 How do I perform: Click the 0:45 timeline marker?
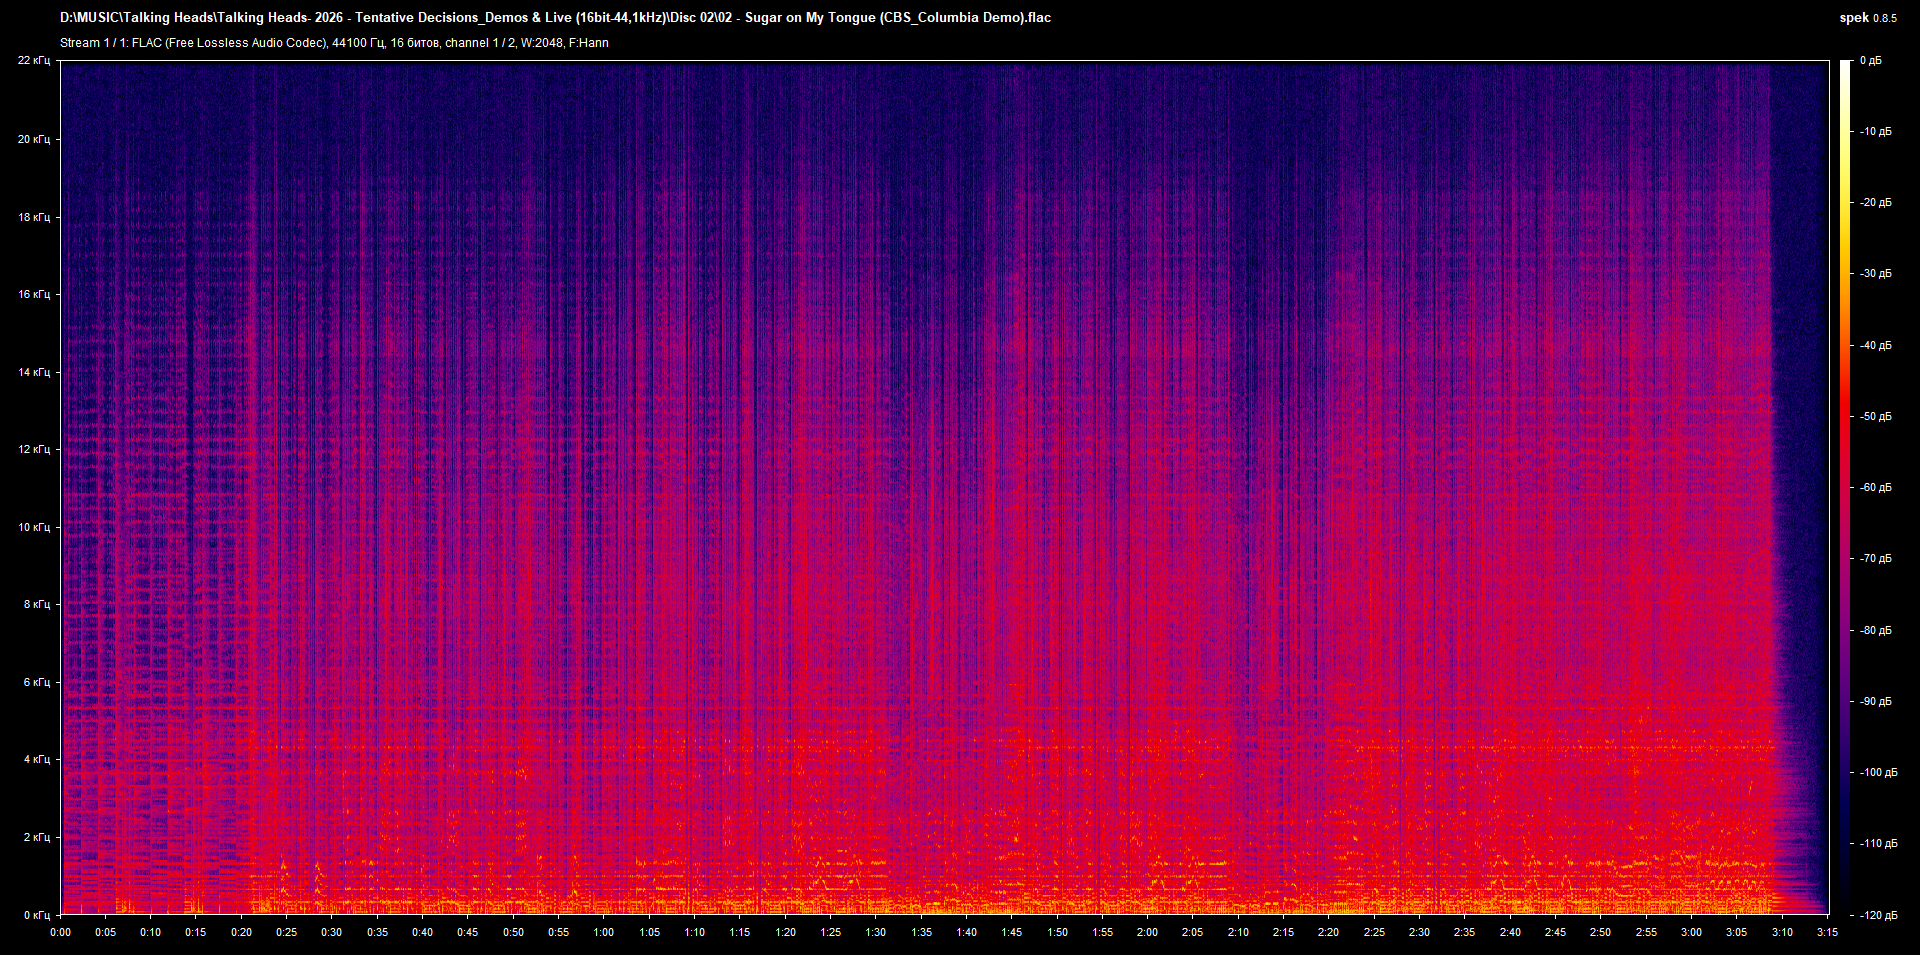tap(467, 931)
